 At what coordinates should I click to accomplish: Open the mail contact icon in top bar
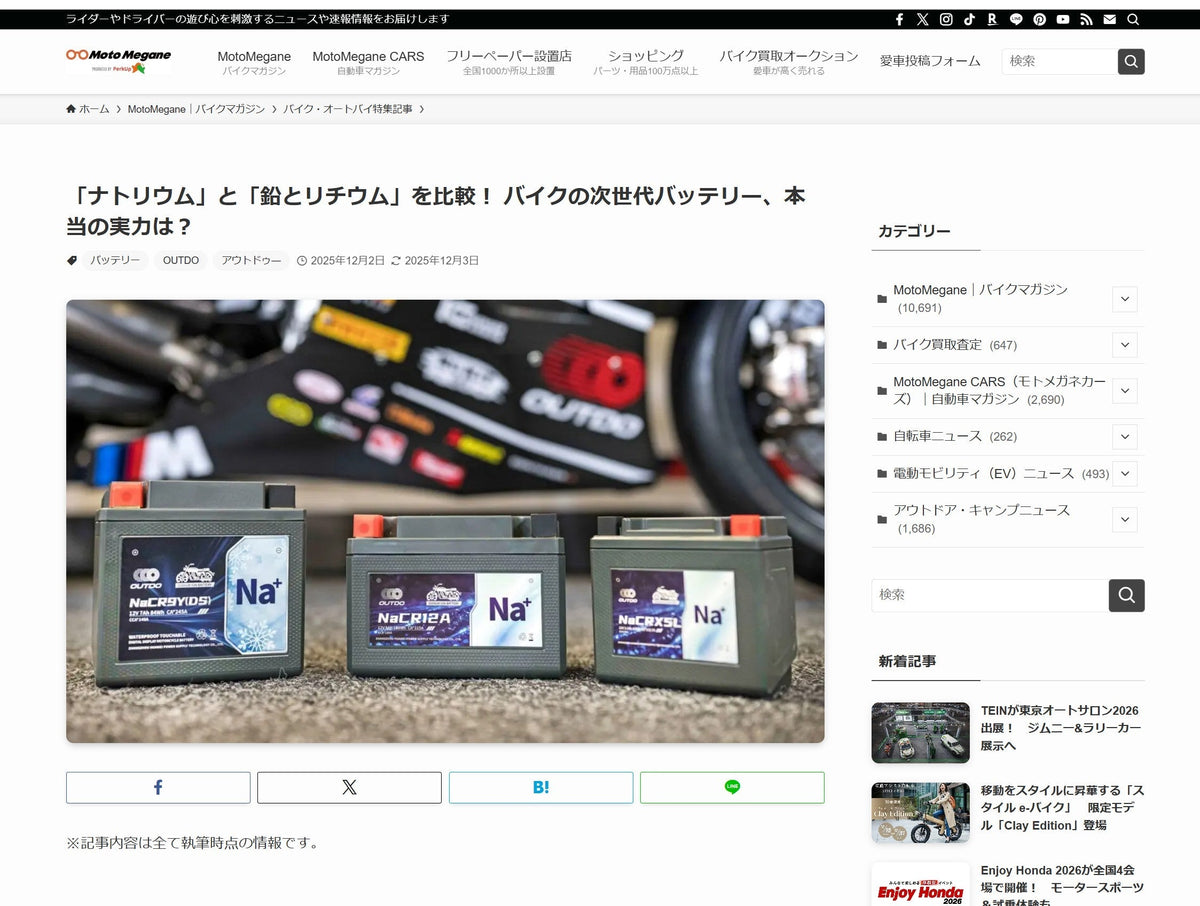(1109, 19)
